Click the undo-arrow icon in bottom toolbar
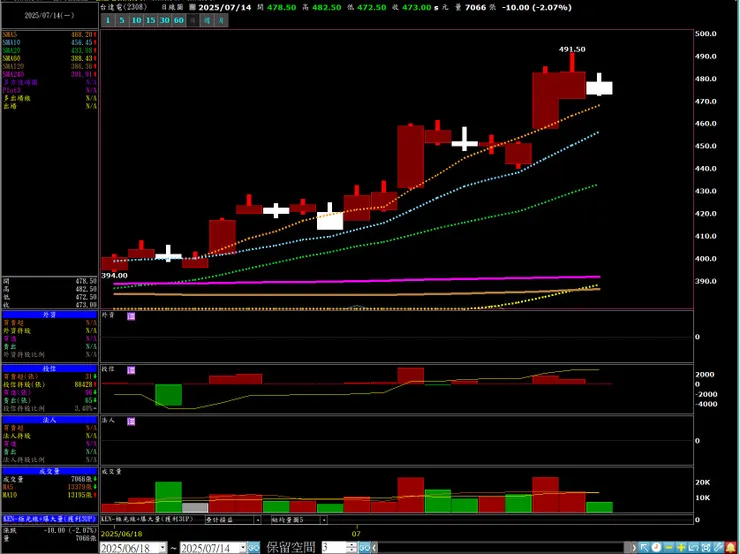Viewport: 740px width, 554px height. click(x=693, y=547)
